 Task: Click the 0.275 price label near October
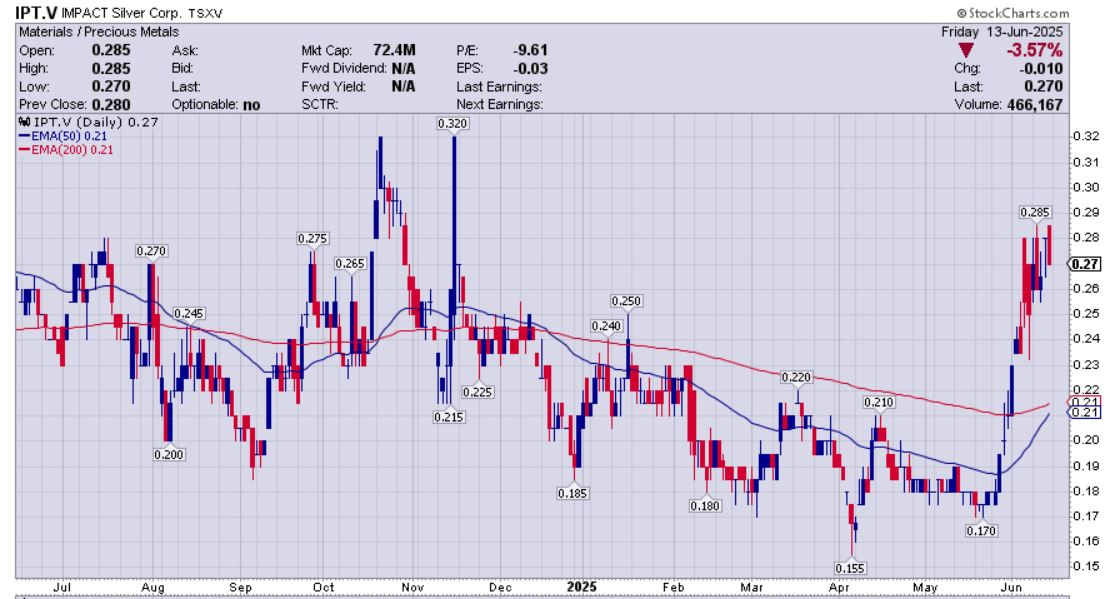pos(312,239)
